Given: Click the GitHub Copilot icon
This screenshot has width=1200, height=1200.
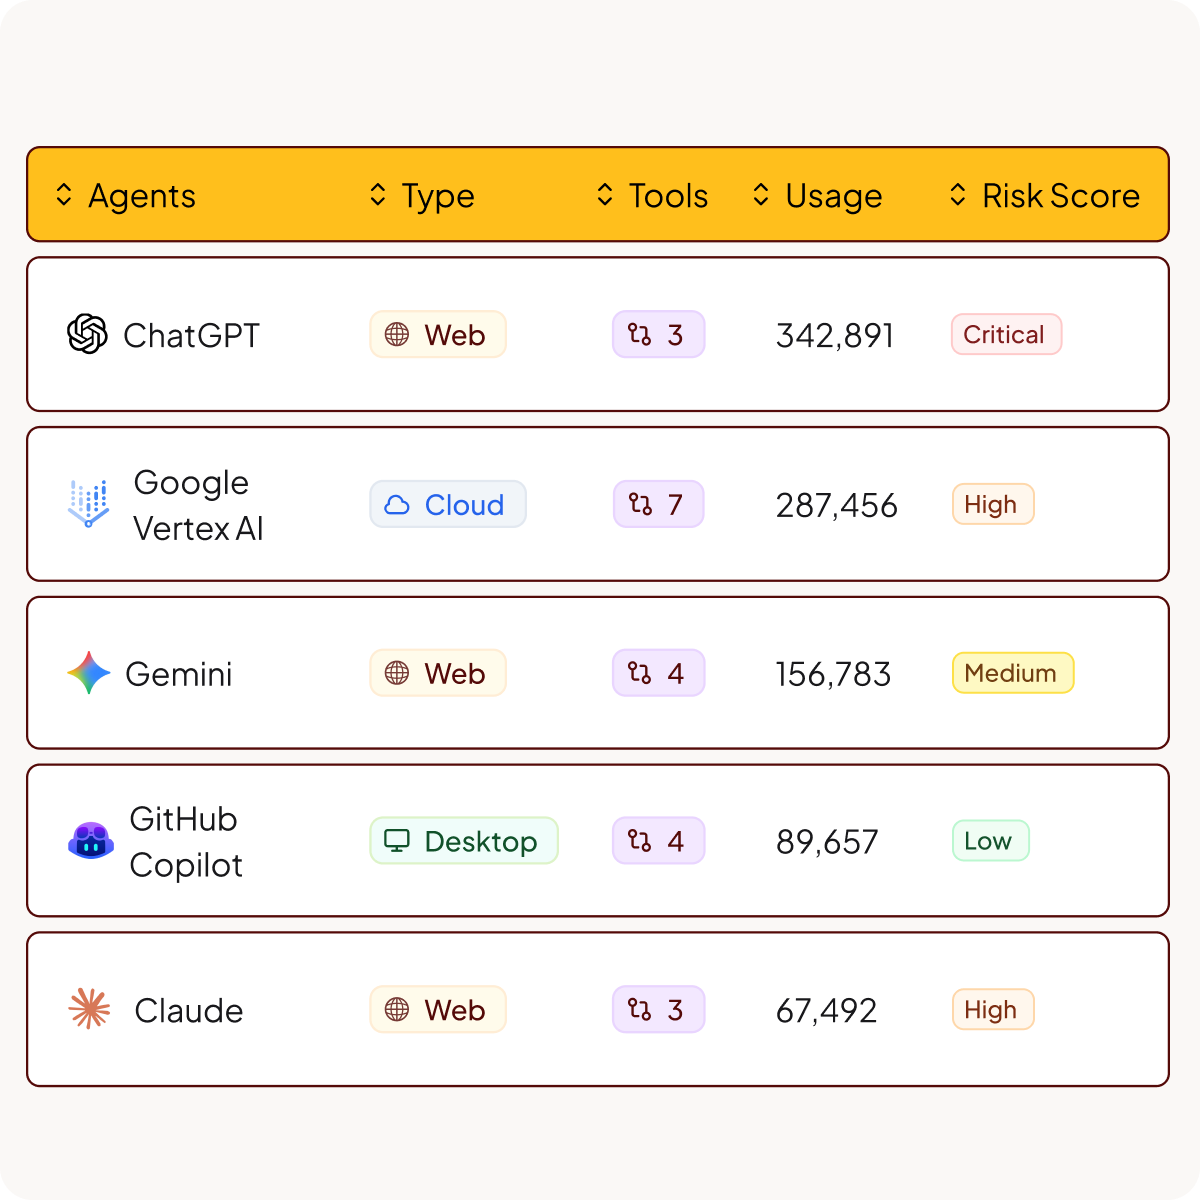Looking at the screenshot, I should (x=91, y=841).
